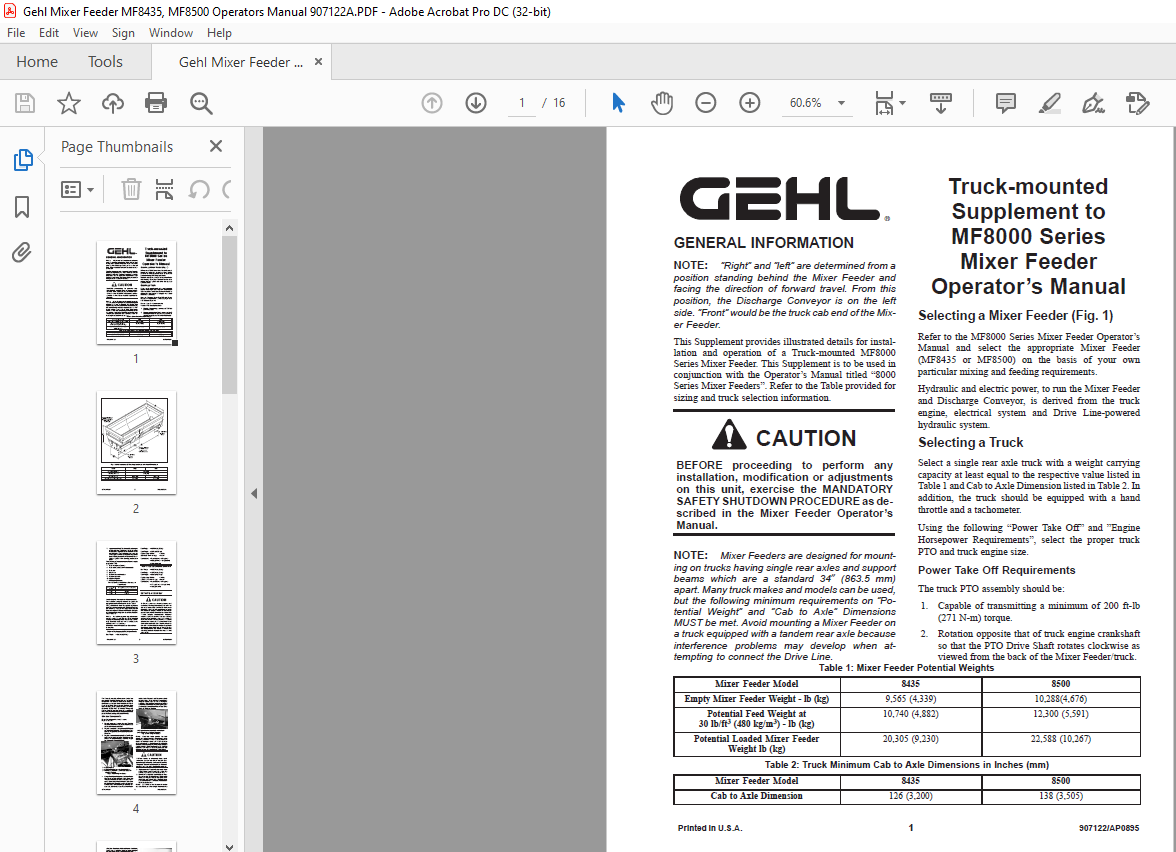Open the zoom level dropdown arrow
Screen dimensions: 1176x852
(x=842, y=103)
